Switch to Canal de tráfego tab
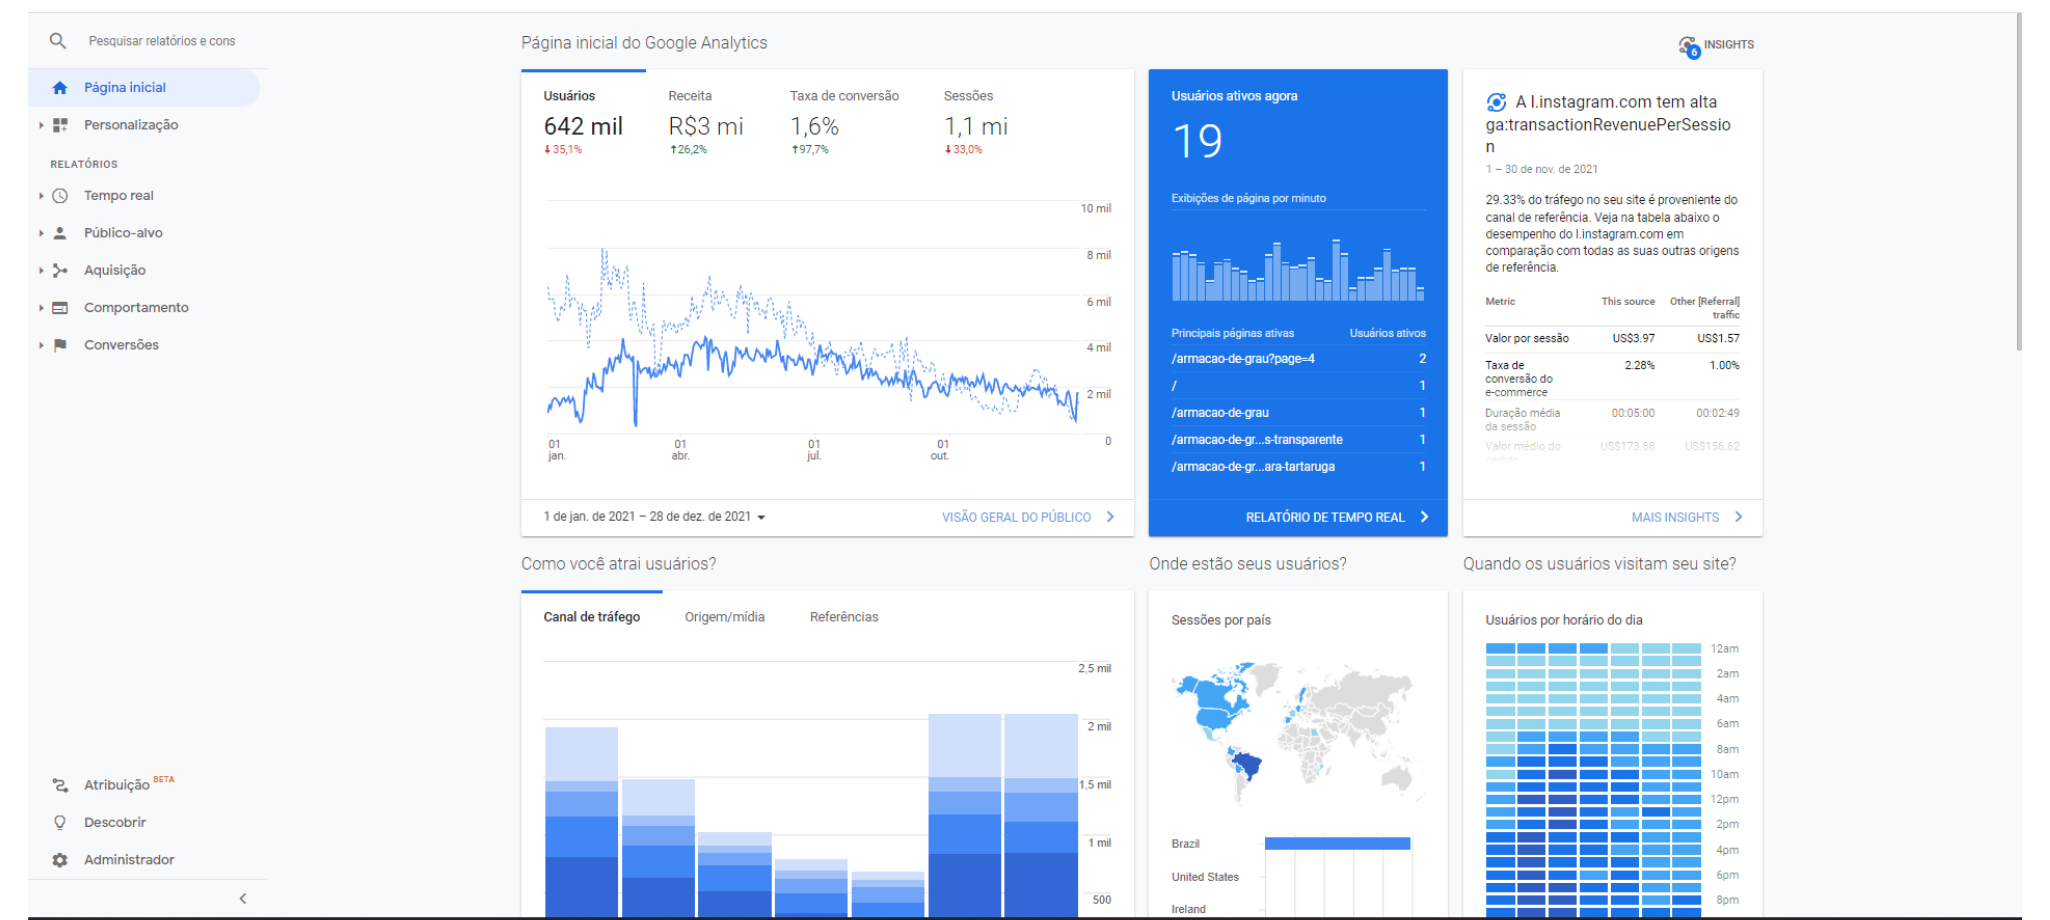2050x920 pixels. point(592,617)
